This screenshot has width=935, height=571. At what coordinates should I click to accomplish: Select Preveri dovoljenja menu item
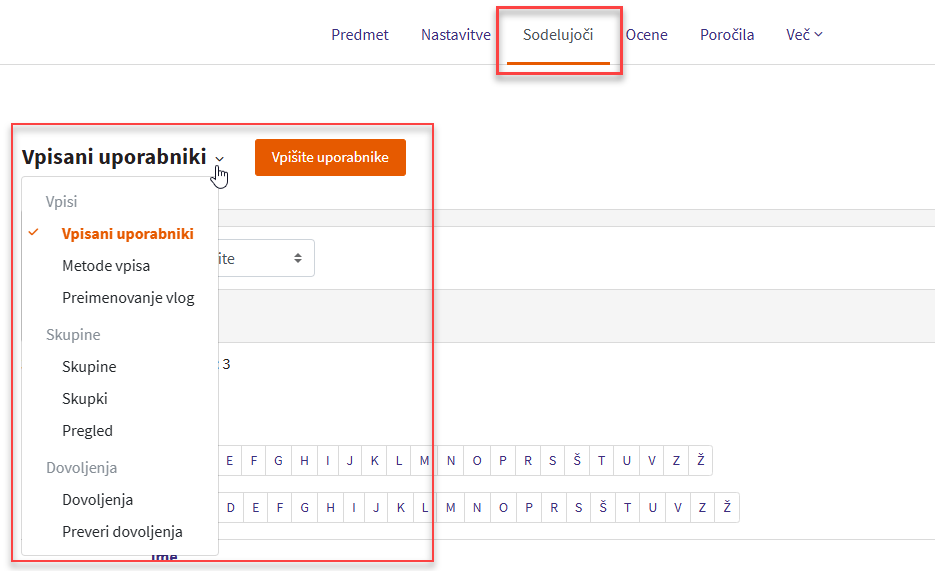tap(122, 532)
